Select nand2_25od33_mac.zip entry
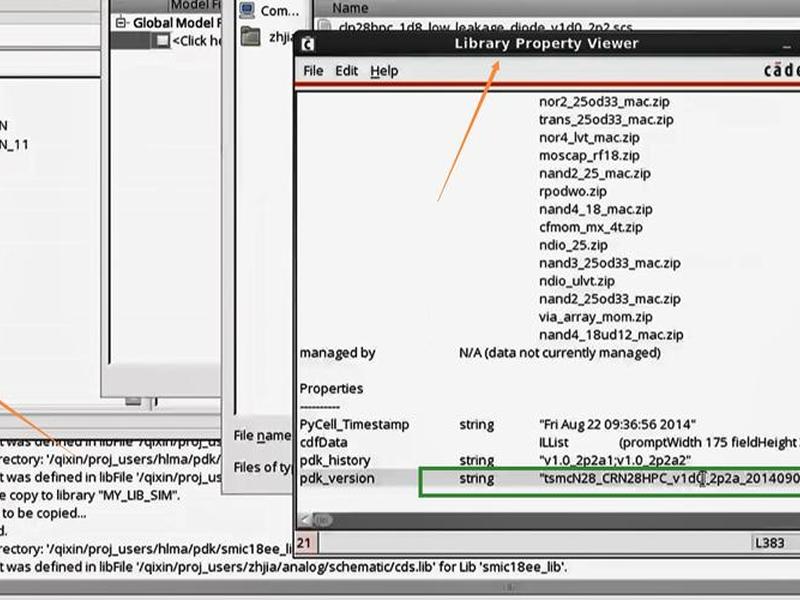800x600 pixels. coord(610,299)
